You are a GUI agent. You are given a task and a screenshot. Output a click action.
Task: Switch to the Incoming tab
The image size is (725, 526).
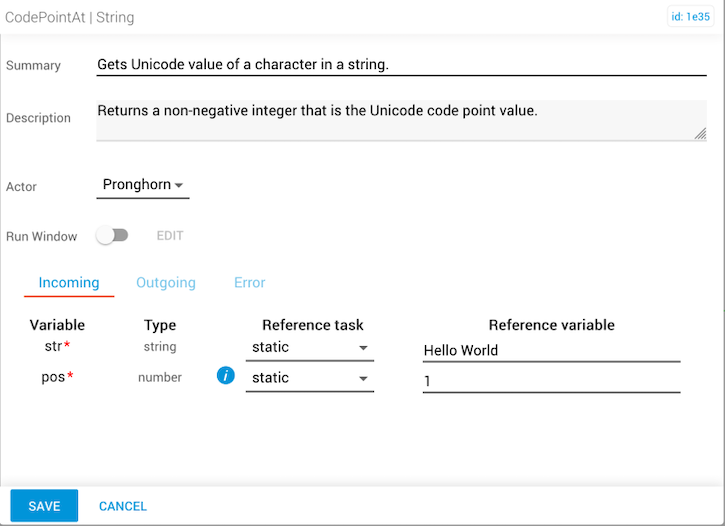(x=69, y=283)
